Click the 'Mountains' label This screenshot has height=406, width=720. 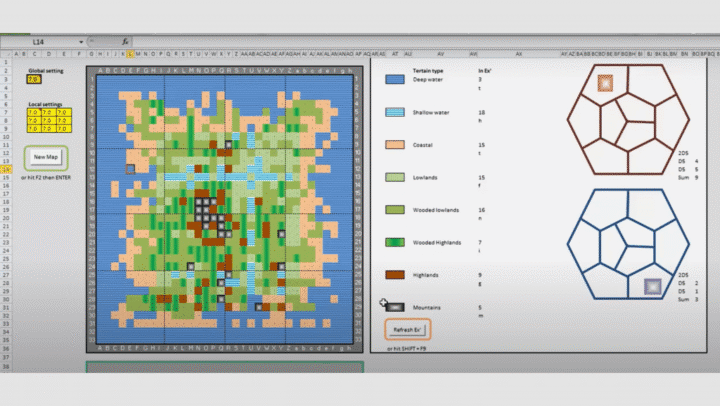point(427,307)
